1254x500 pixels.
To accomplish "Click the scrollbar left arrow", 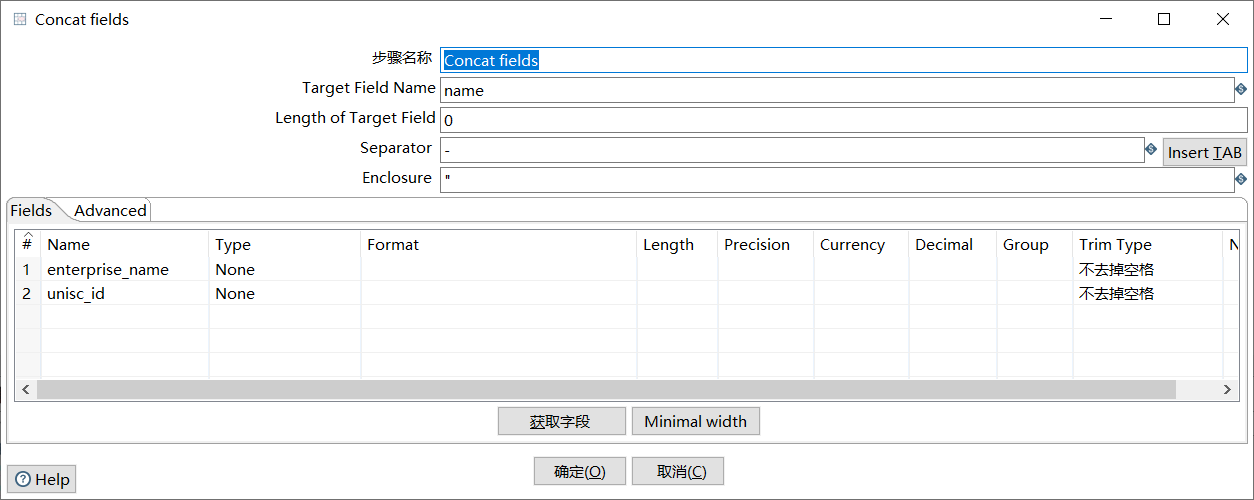I will pyautogui.click(x=25, y=389).
